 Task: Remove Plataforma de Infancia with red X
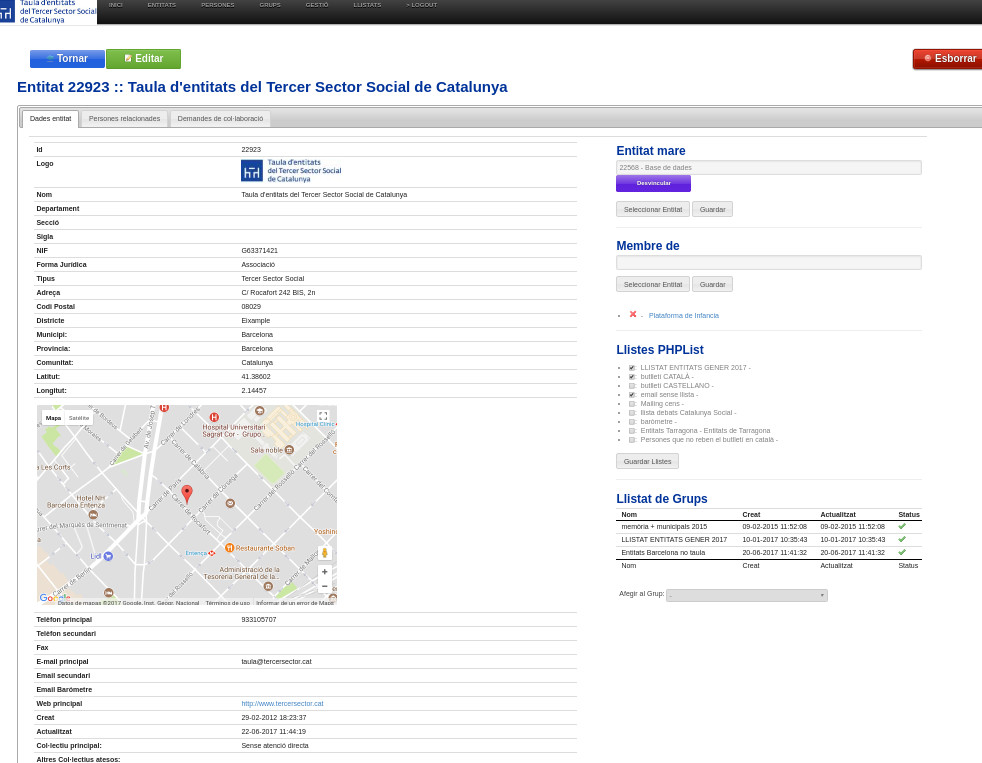click(633, 314)
